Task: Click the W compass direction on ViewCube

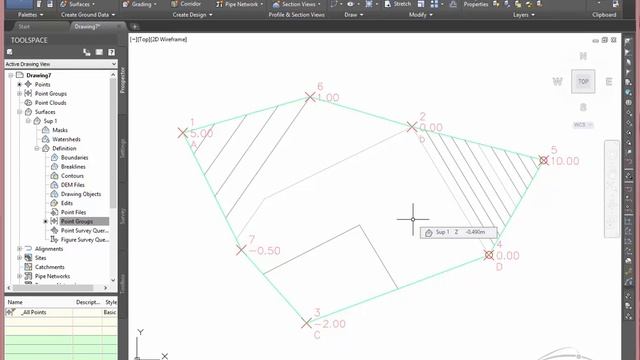Action: pos(557,82)
